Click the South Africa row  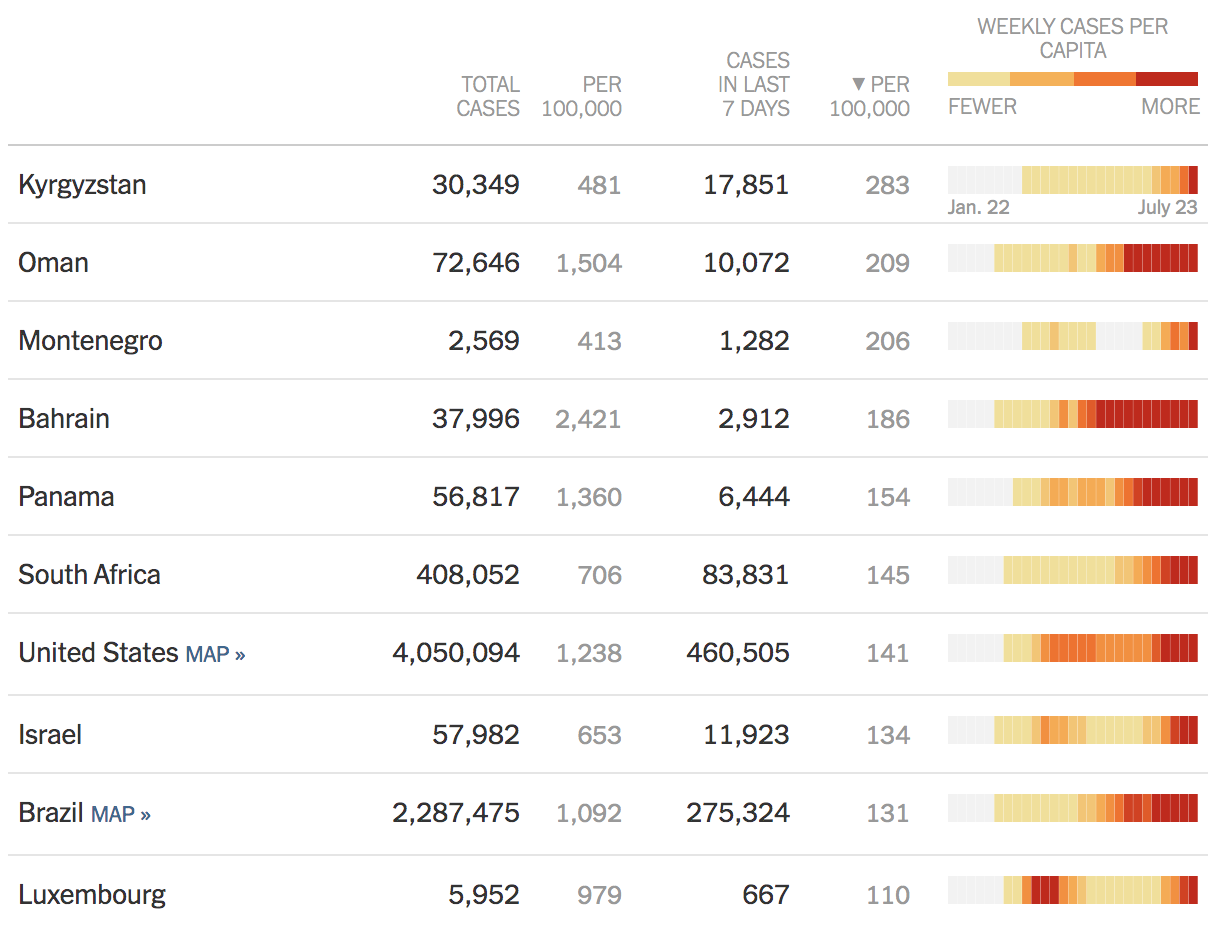pyautogui.click(x=90, y=575)
